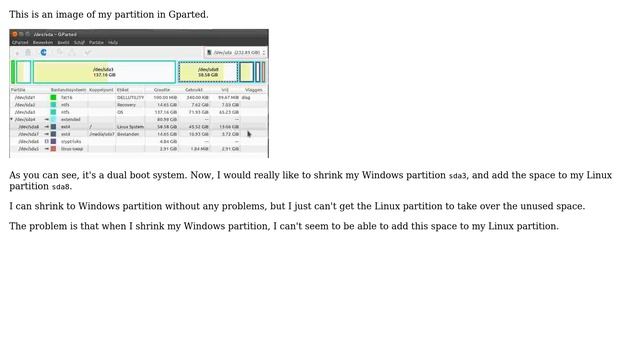Viewport: 640px width, 360px height.
Task: Select the /dev/sda8 Linux System row
Action: pos(139,127)
